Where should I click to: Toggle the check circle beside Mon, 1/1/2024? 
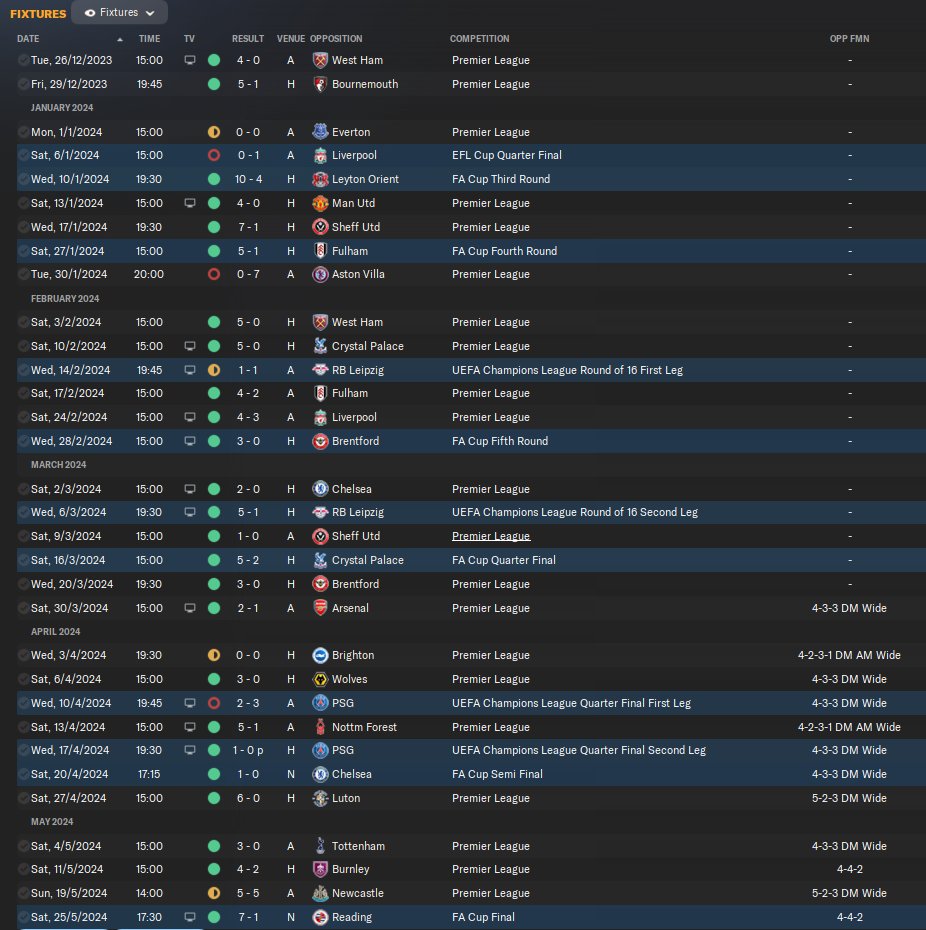pyautogui.click(x=23, y=132)
